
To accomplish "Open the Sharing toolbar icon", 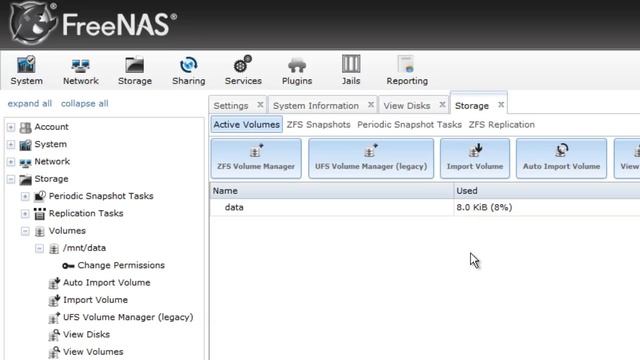I will point(189,70).
